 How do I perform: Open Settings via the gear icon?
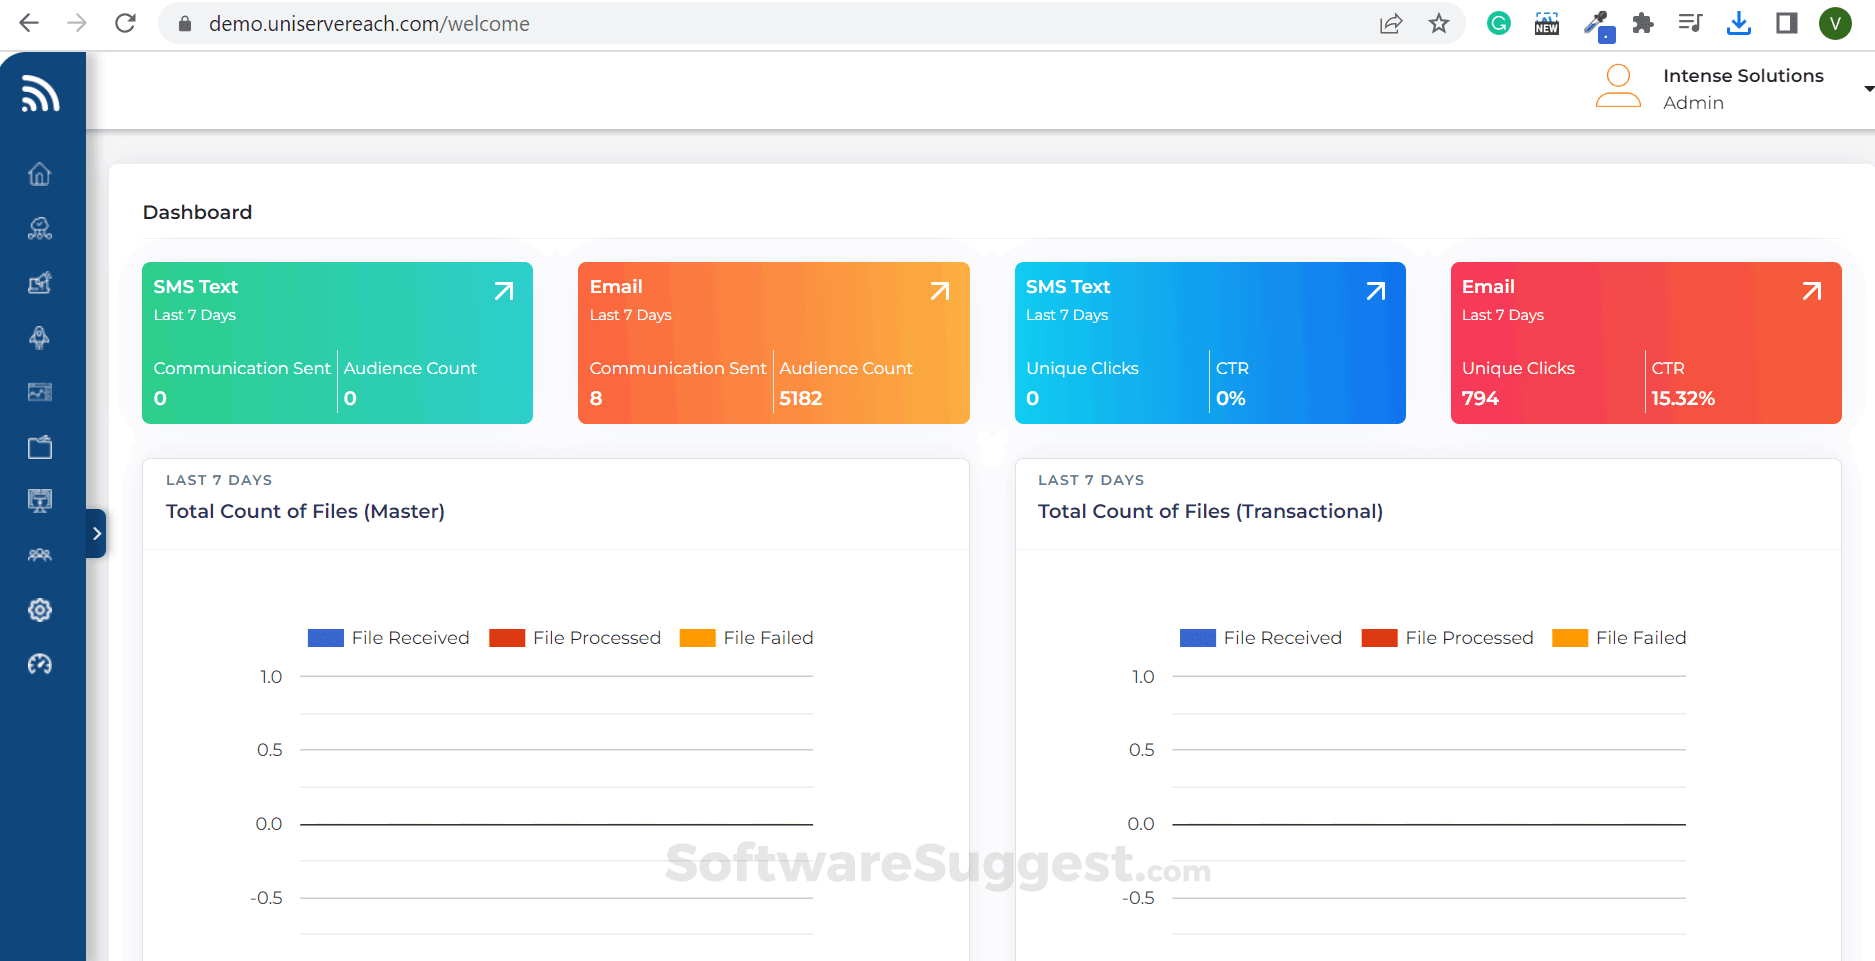[40, 610]
